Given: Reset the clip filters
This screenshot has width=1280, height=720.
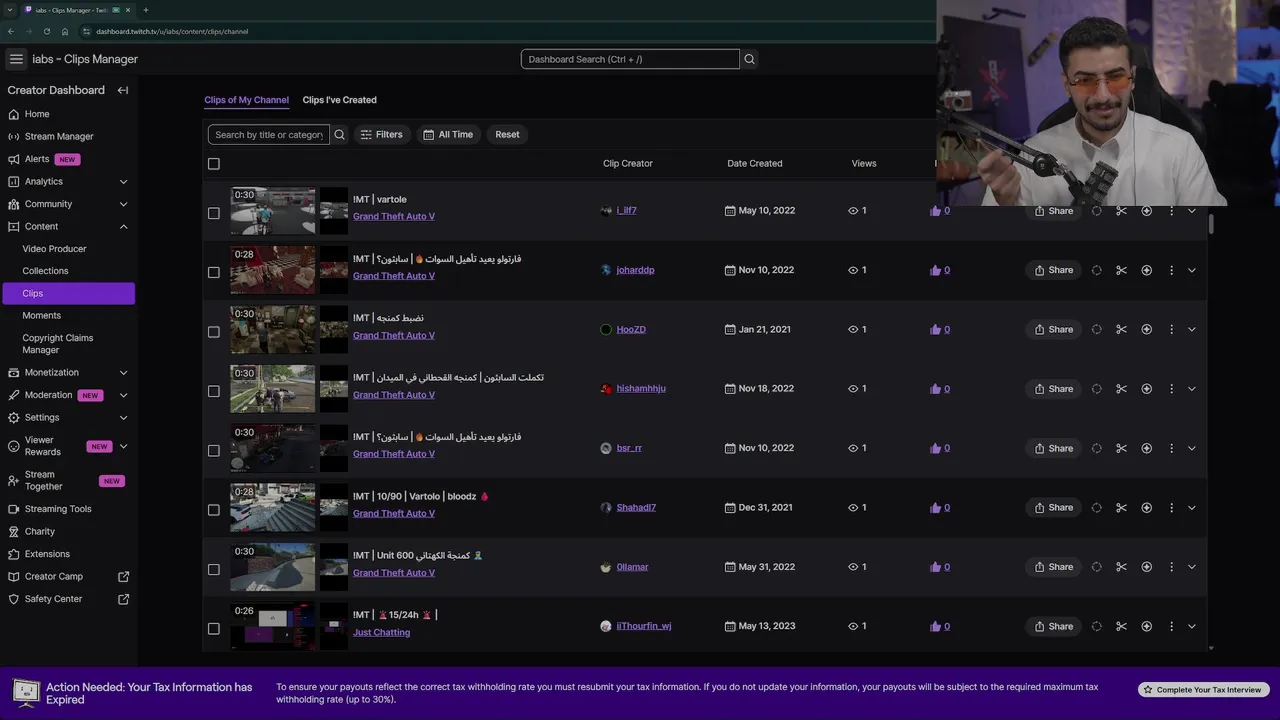Looking at the screenshot, I should [x=507, y=134].
